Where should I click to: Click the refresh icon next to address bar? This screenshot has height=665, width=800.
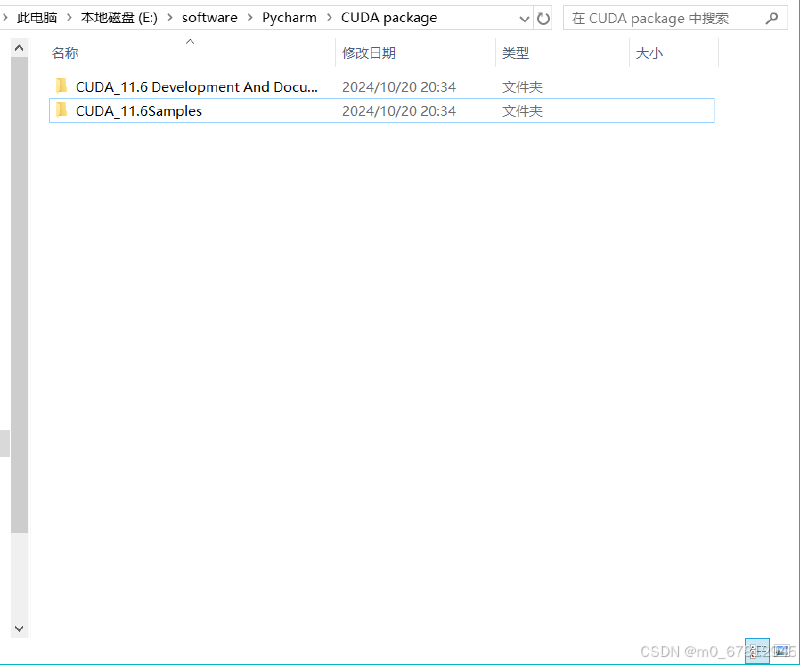(543, 19)
